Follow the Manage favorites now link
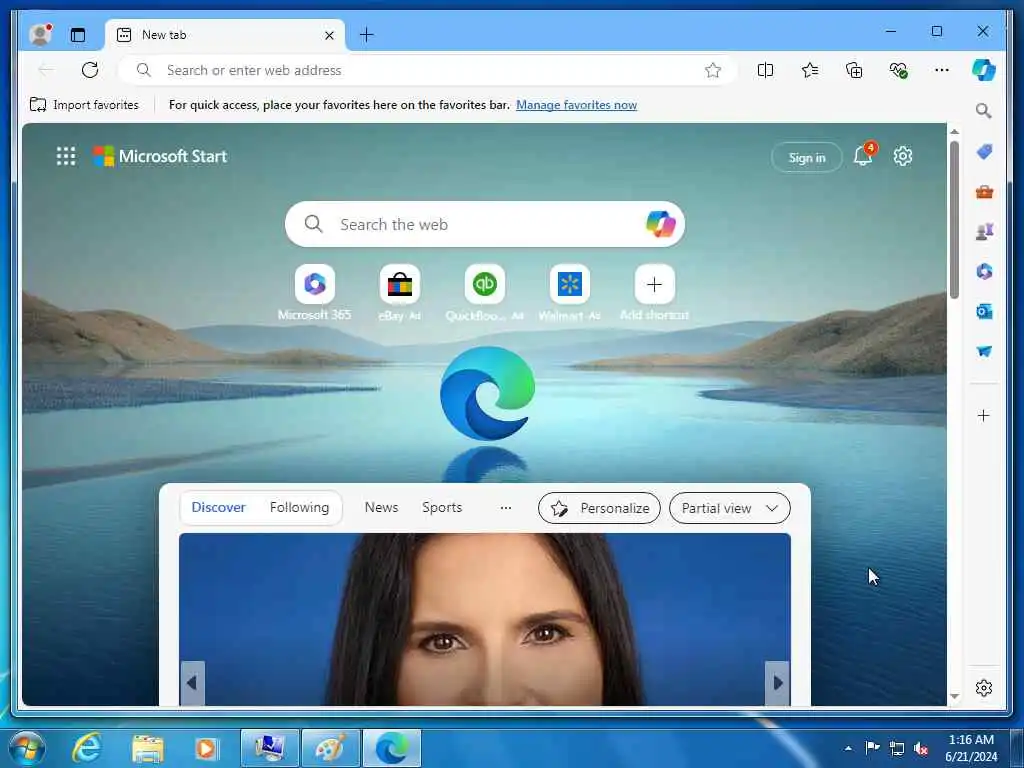This screenshot has width=1024, height=768. [x=576, y=104]
